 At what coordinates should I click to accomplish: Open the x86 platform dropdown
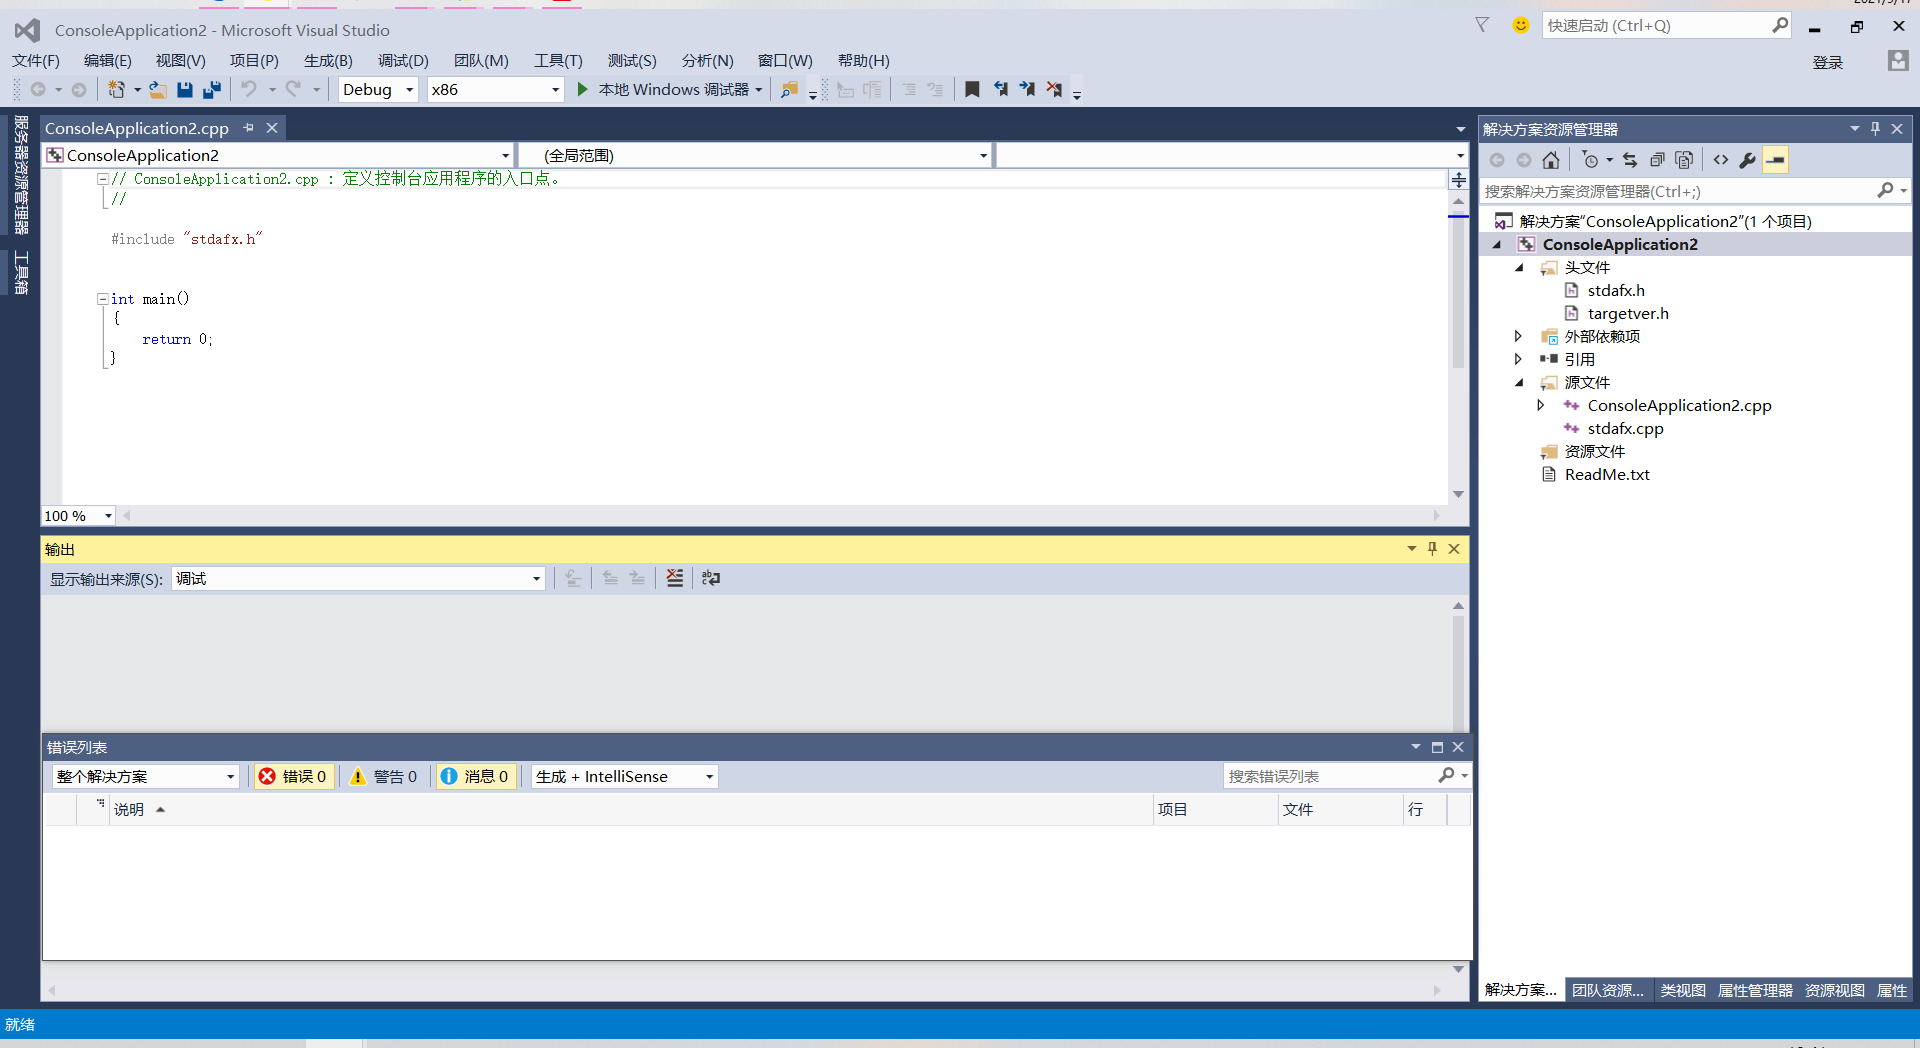(x=495, y=90)
